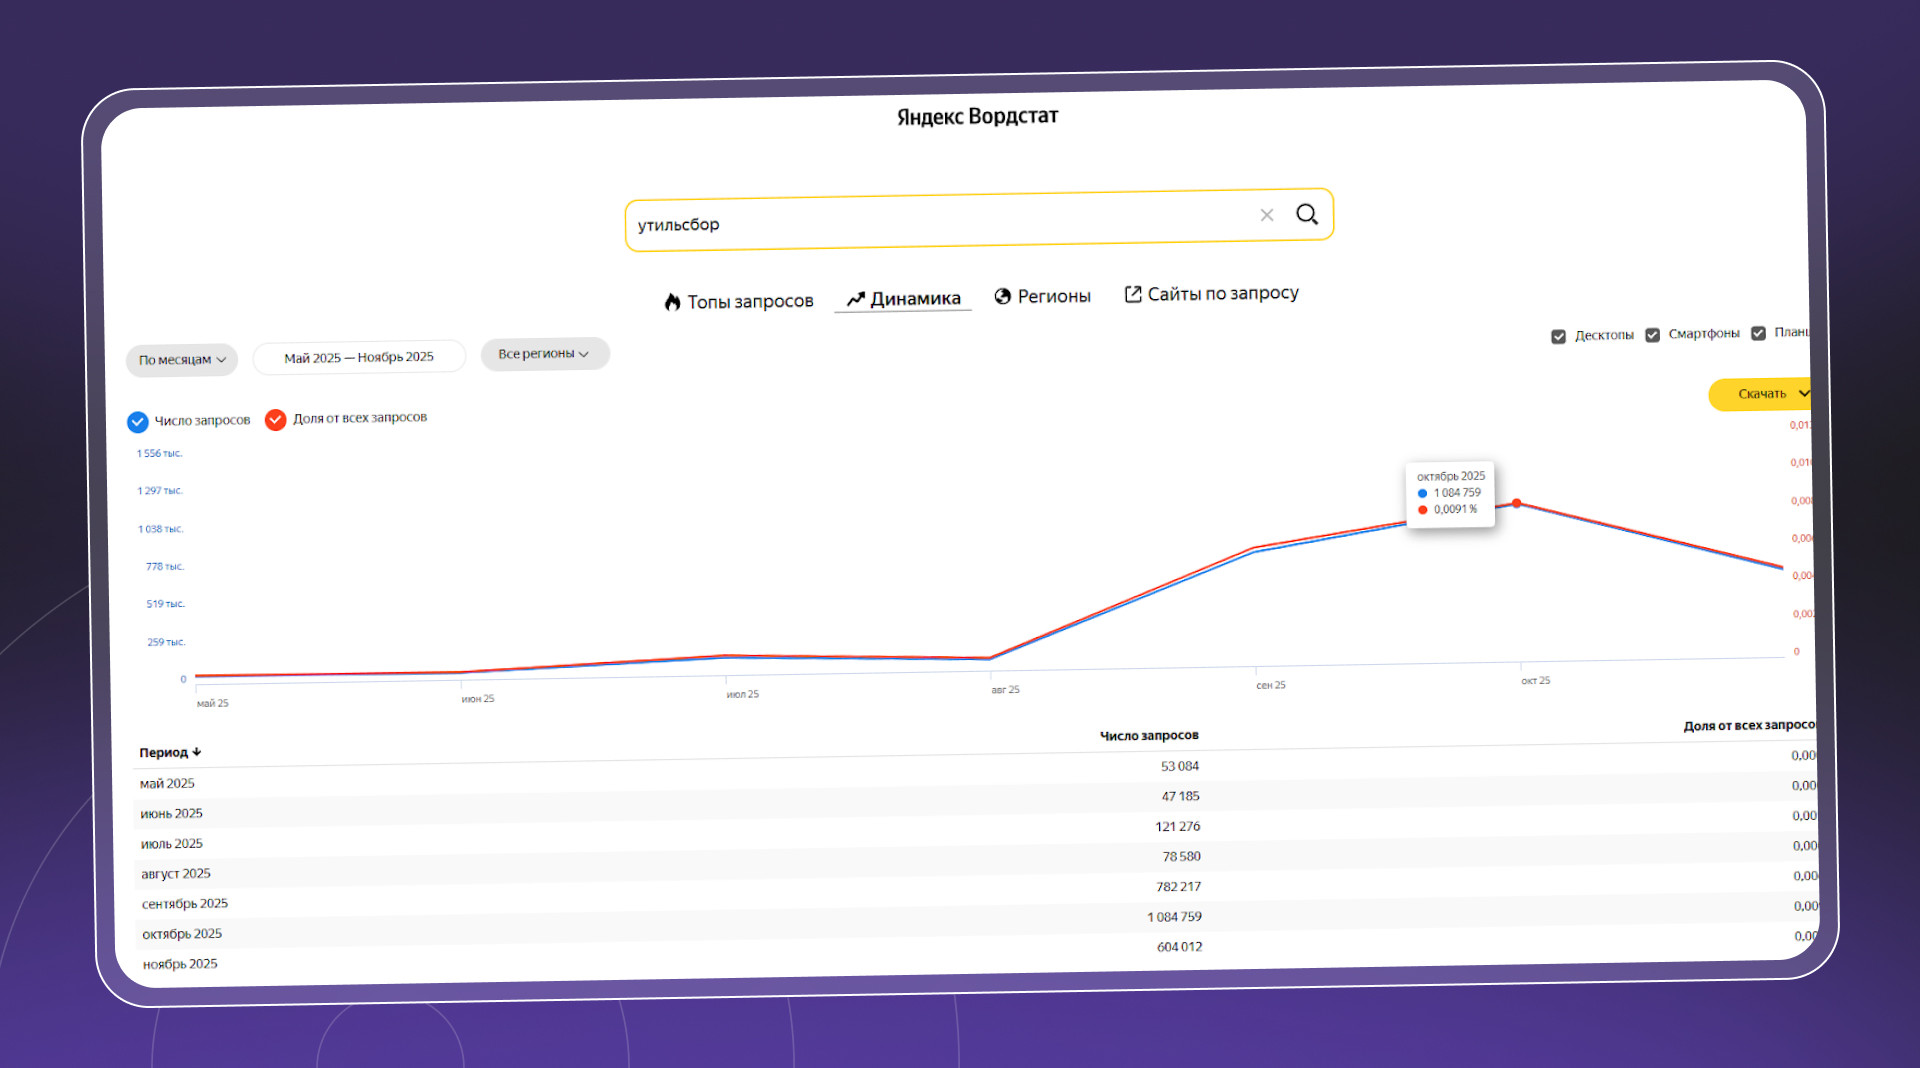1920x1068 pixels.
Task: Toggle the Десктопы checkbox
Action: tap(1558, 336)
